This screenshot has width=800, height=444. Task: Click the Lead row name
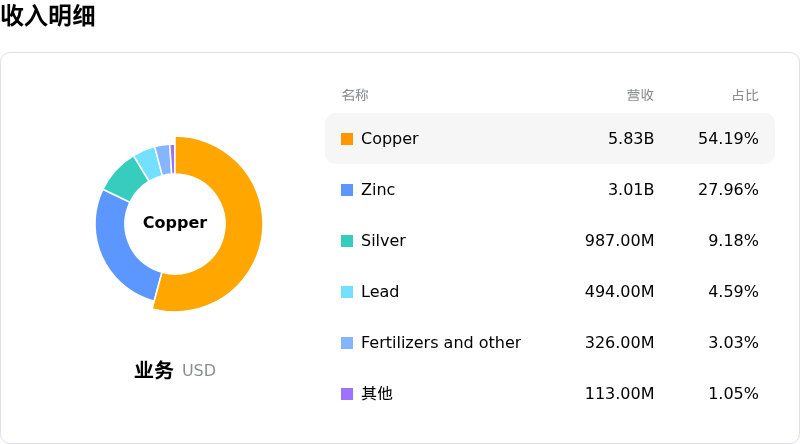click(380, 291)
